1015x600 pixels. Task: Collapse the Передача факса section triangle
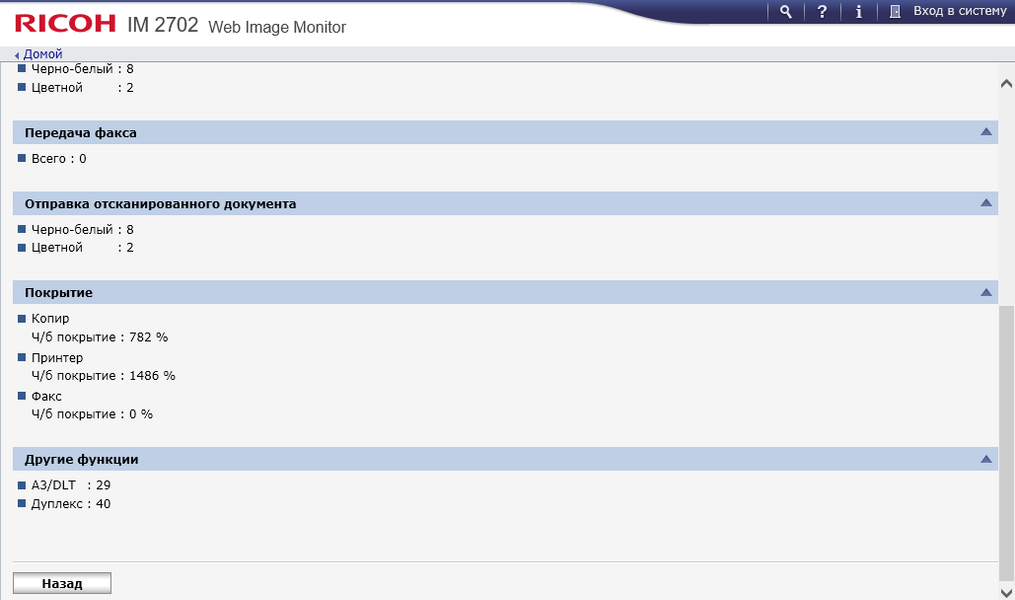click(986, 132)
